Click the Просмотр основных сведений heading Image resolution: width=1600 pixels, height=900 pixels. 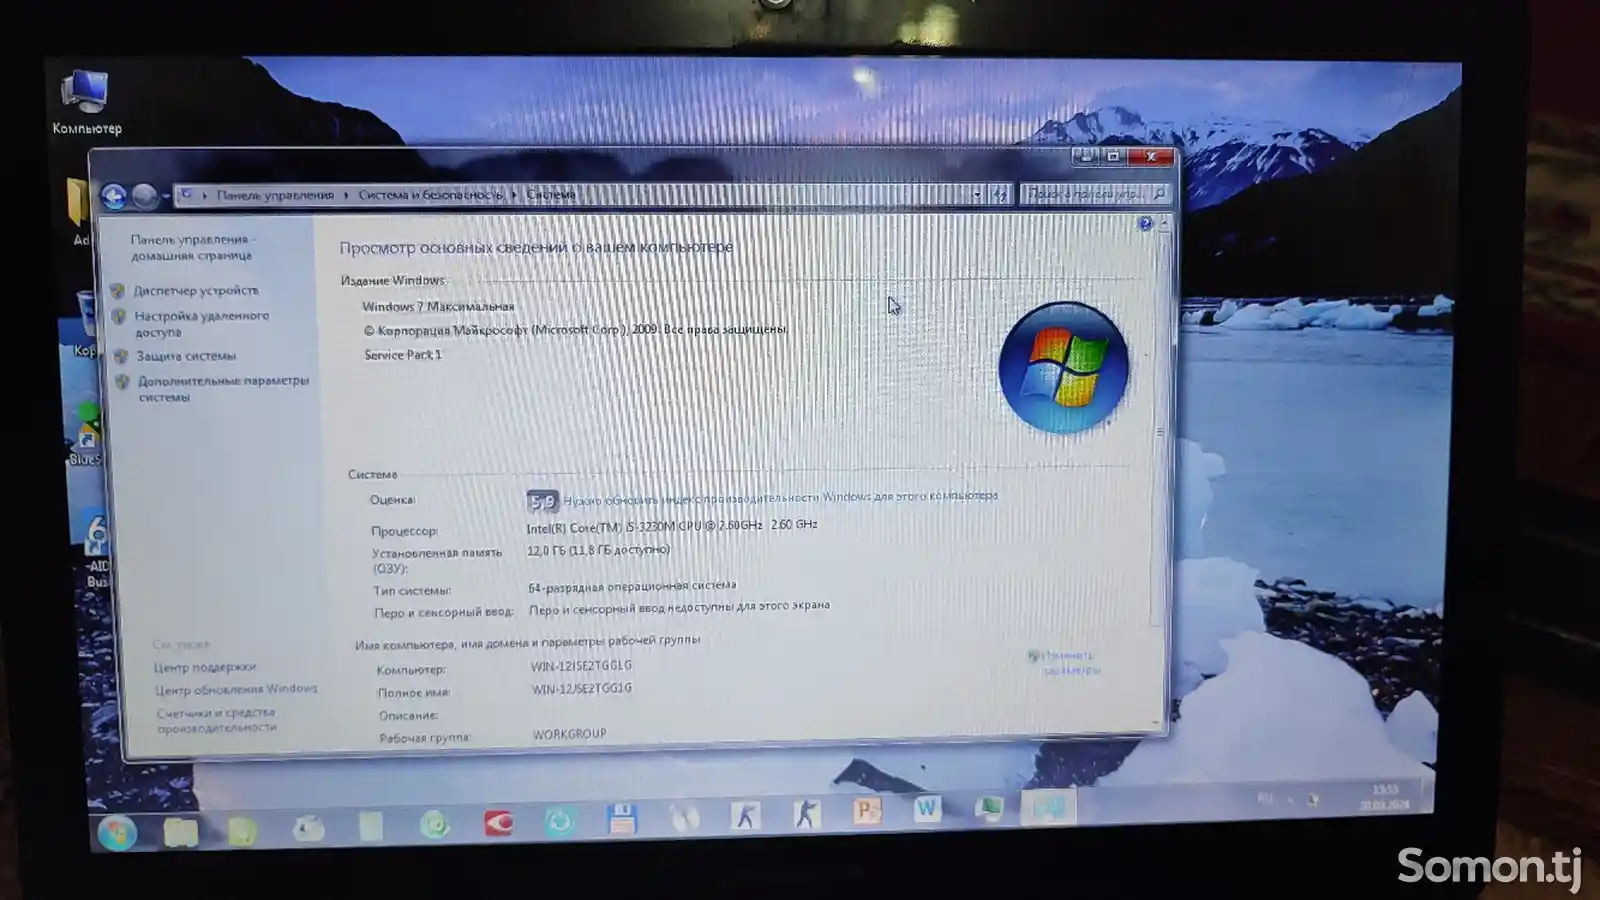[536, 247]
